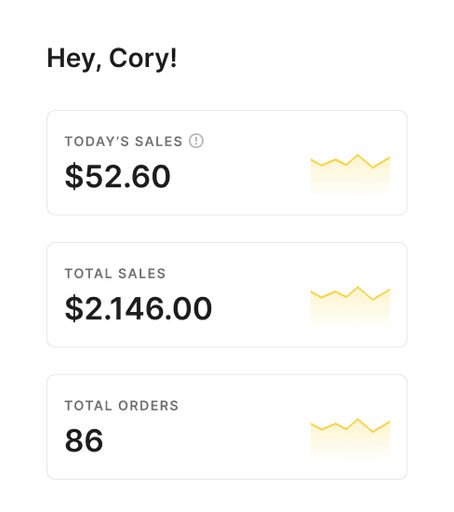This screenshot has width=454, height=512.
Task: Click the Today's Sales sparkline chart
Action: coord(350,175)
